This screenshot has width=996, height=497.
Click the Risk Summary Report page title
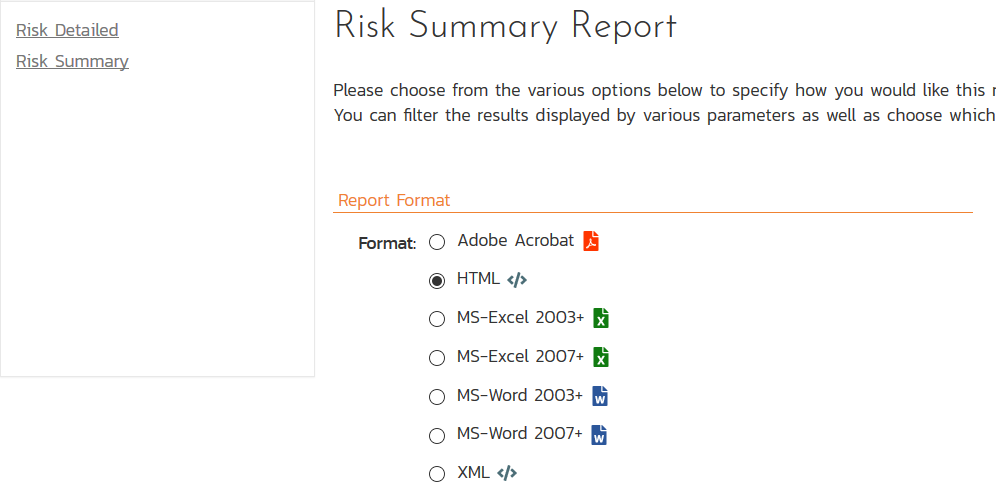(x=505, y=26)
